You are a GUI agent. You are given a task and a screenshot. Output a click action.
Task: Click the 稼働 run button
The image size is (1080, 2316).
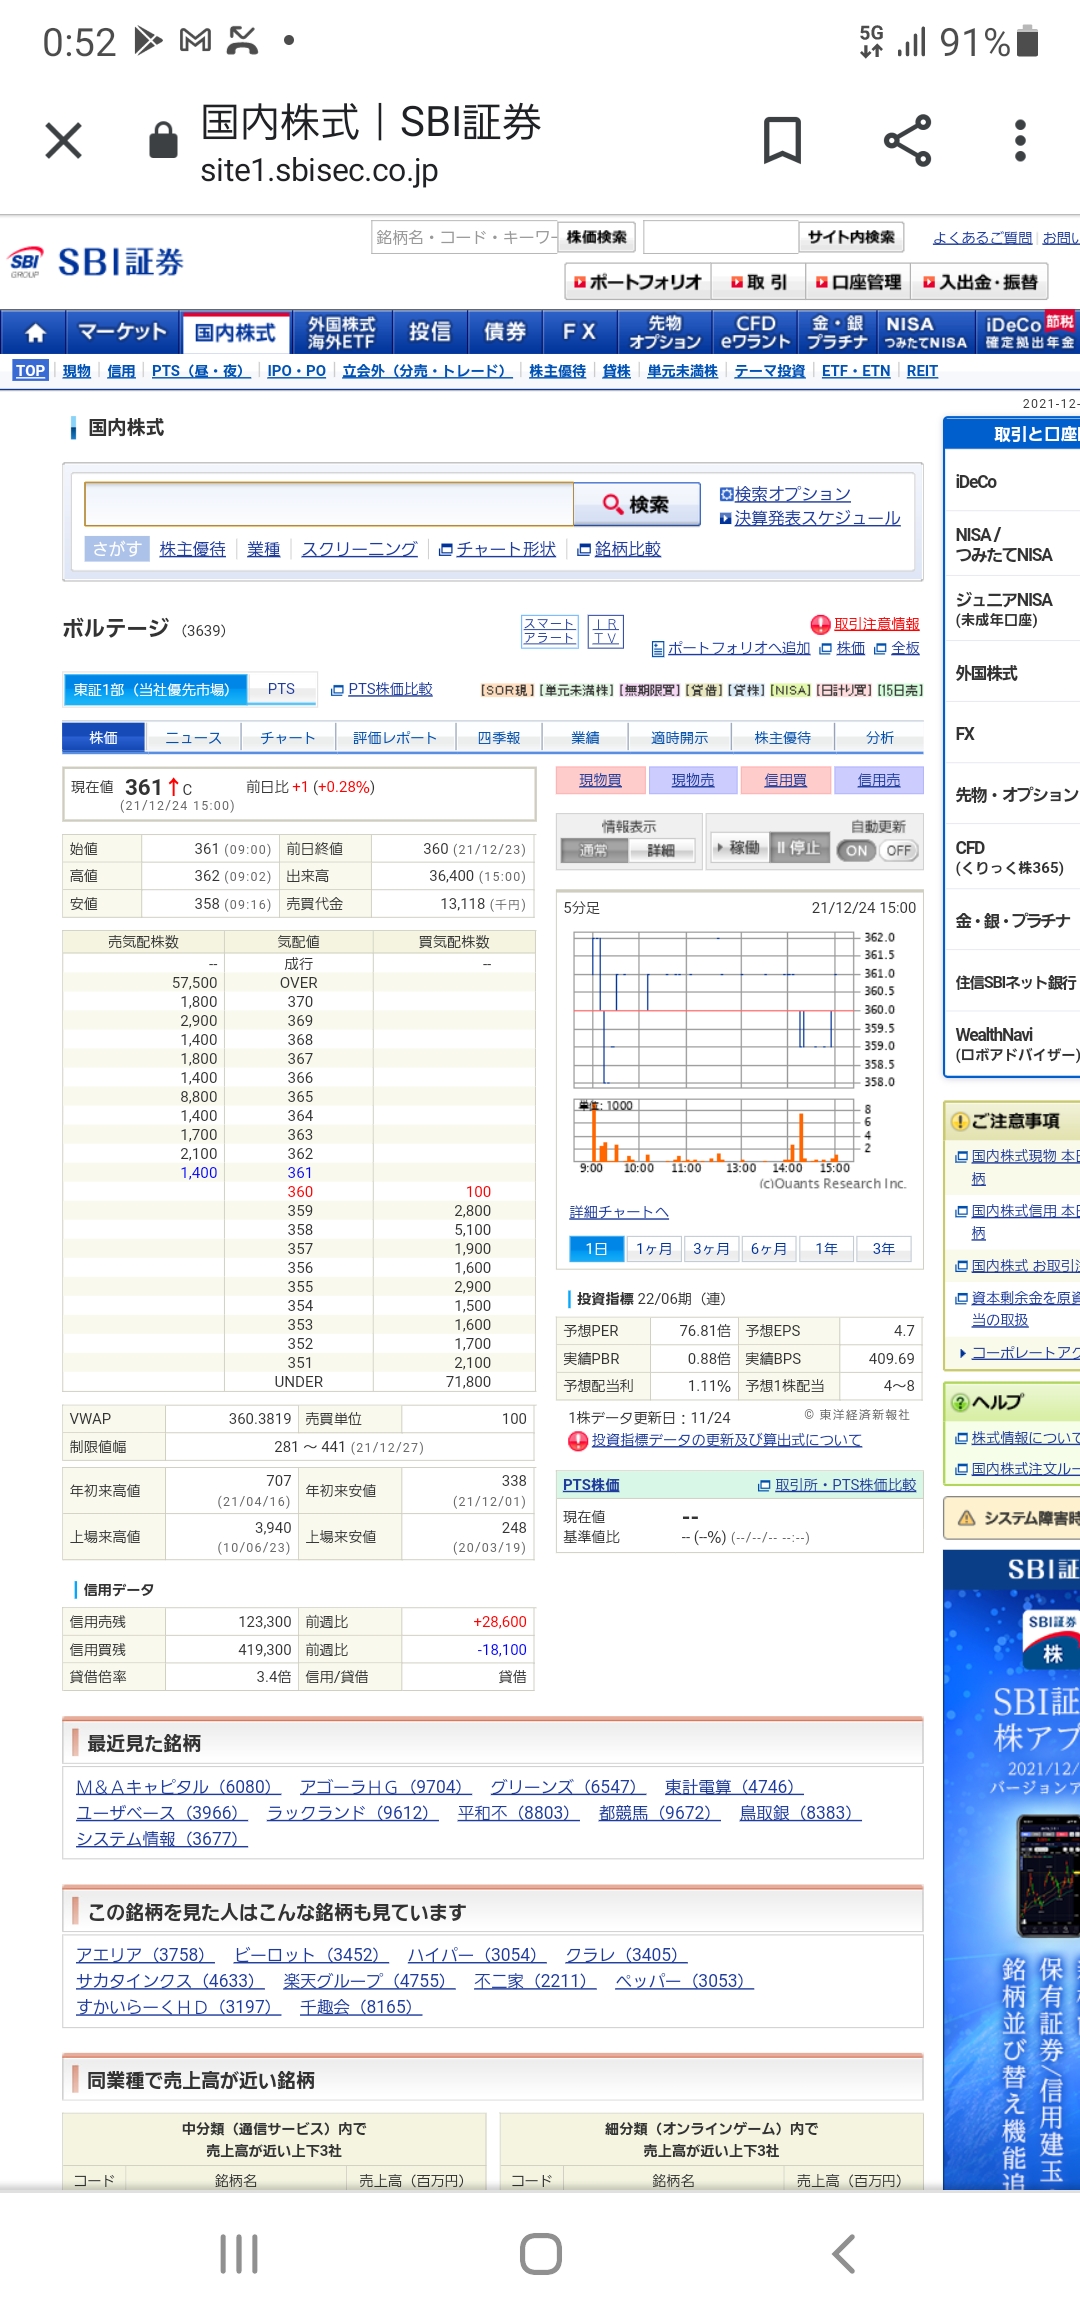pos(738,848)
